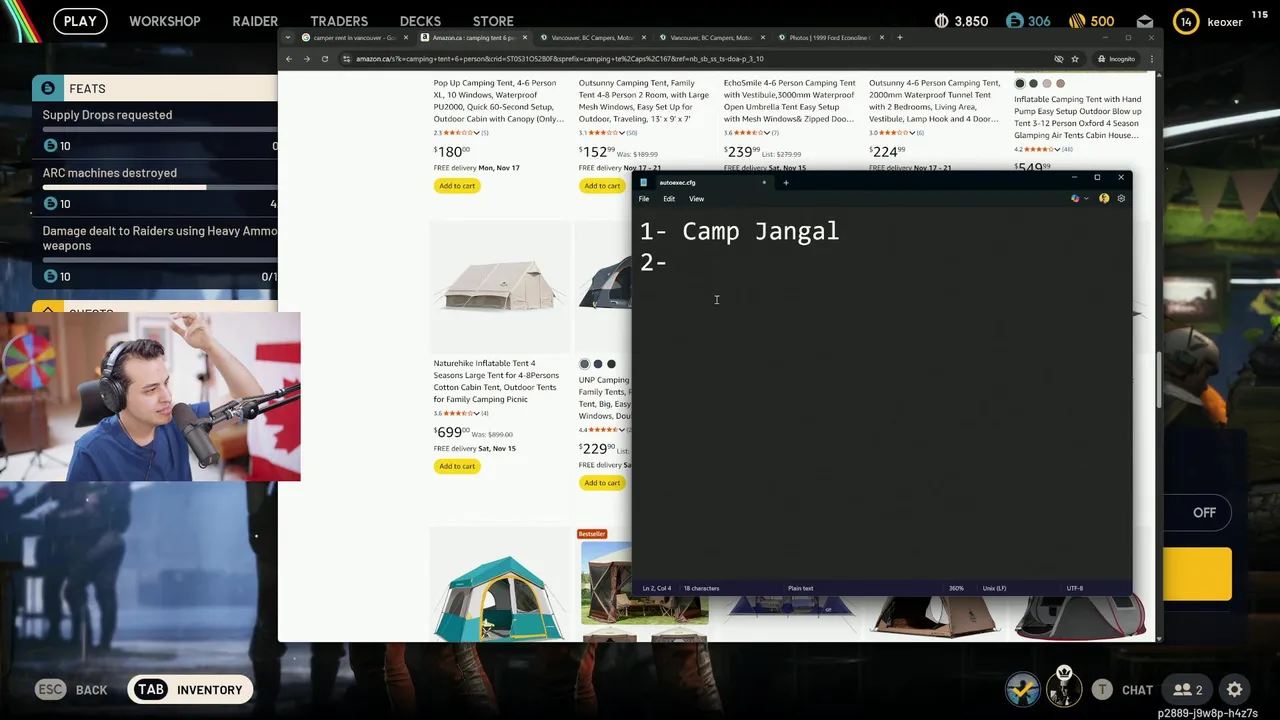Go back in Chrome browser
The width and height of the screenshot is (1280, 720).
pyautogui.click(x=289, y=59)
